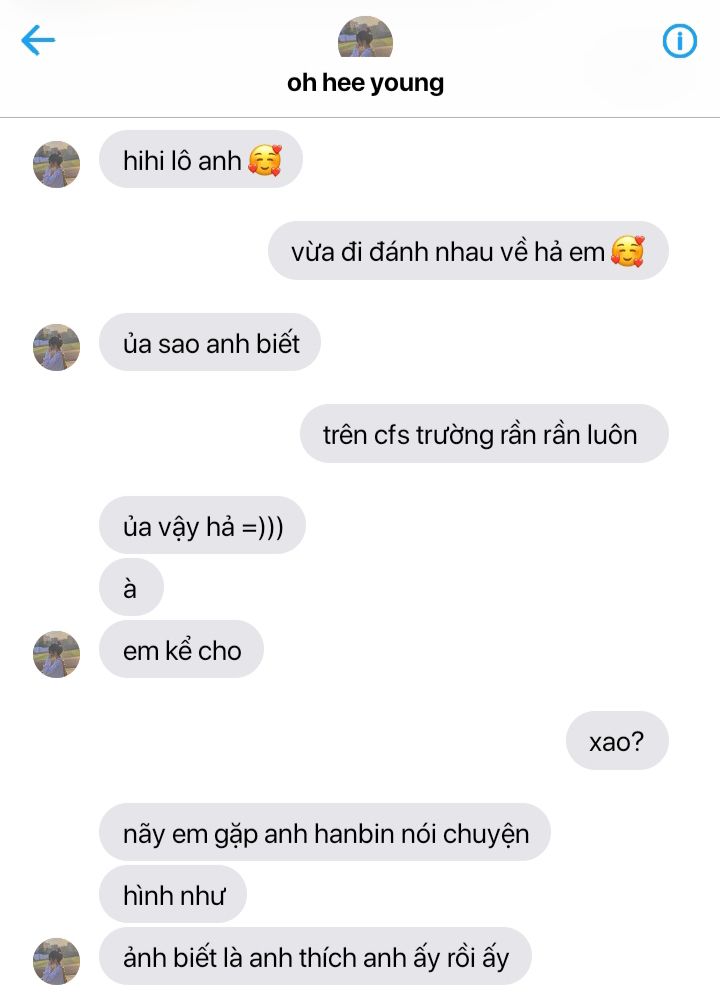Select the 'ủa vậy hả =)))' message
The height and width of the screenshot is (996, 720).
coord(202,525)
